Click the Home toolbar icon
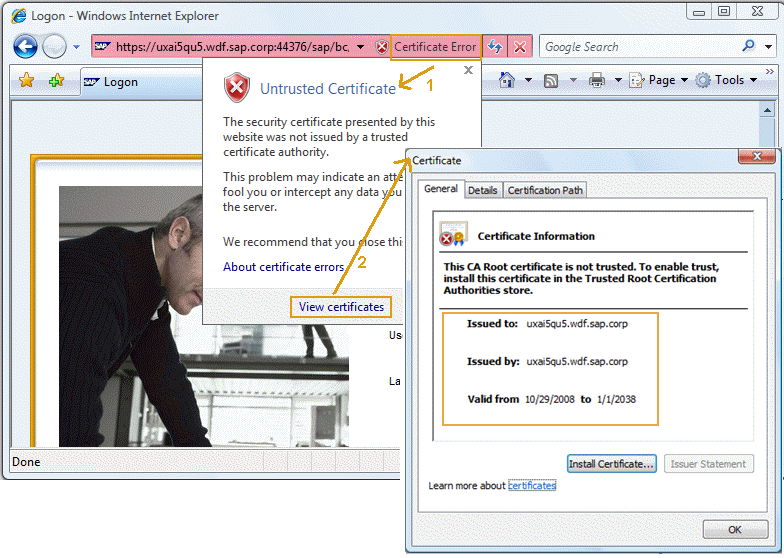The image size is (784, 558). pyautogui.click(x=507, y=80)
